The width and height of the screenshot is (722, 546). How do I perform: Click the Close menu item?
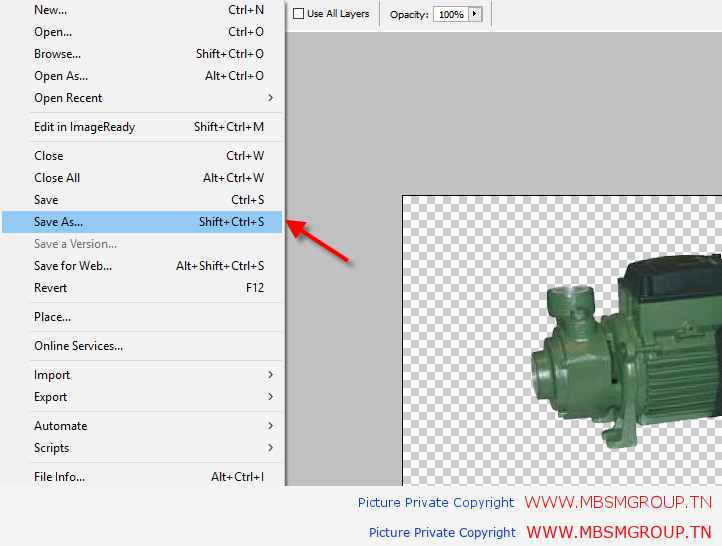click(x=142, y=156)
